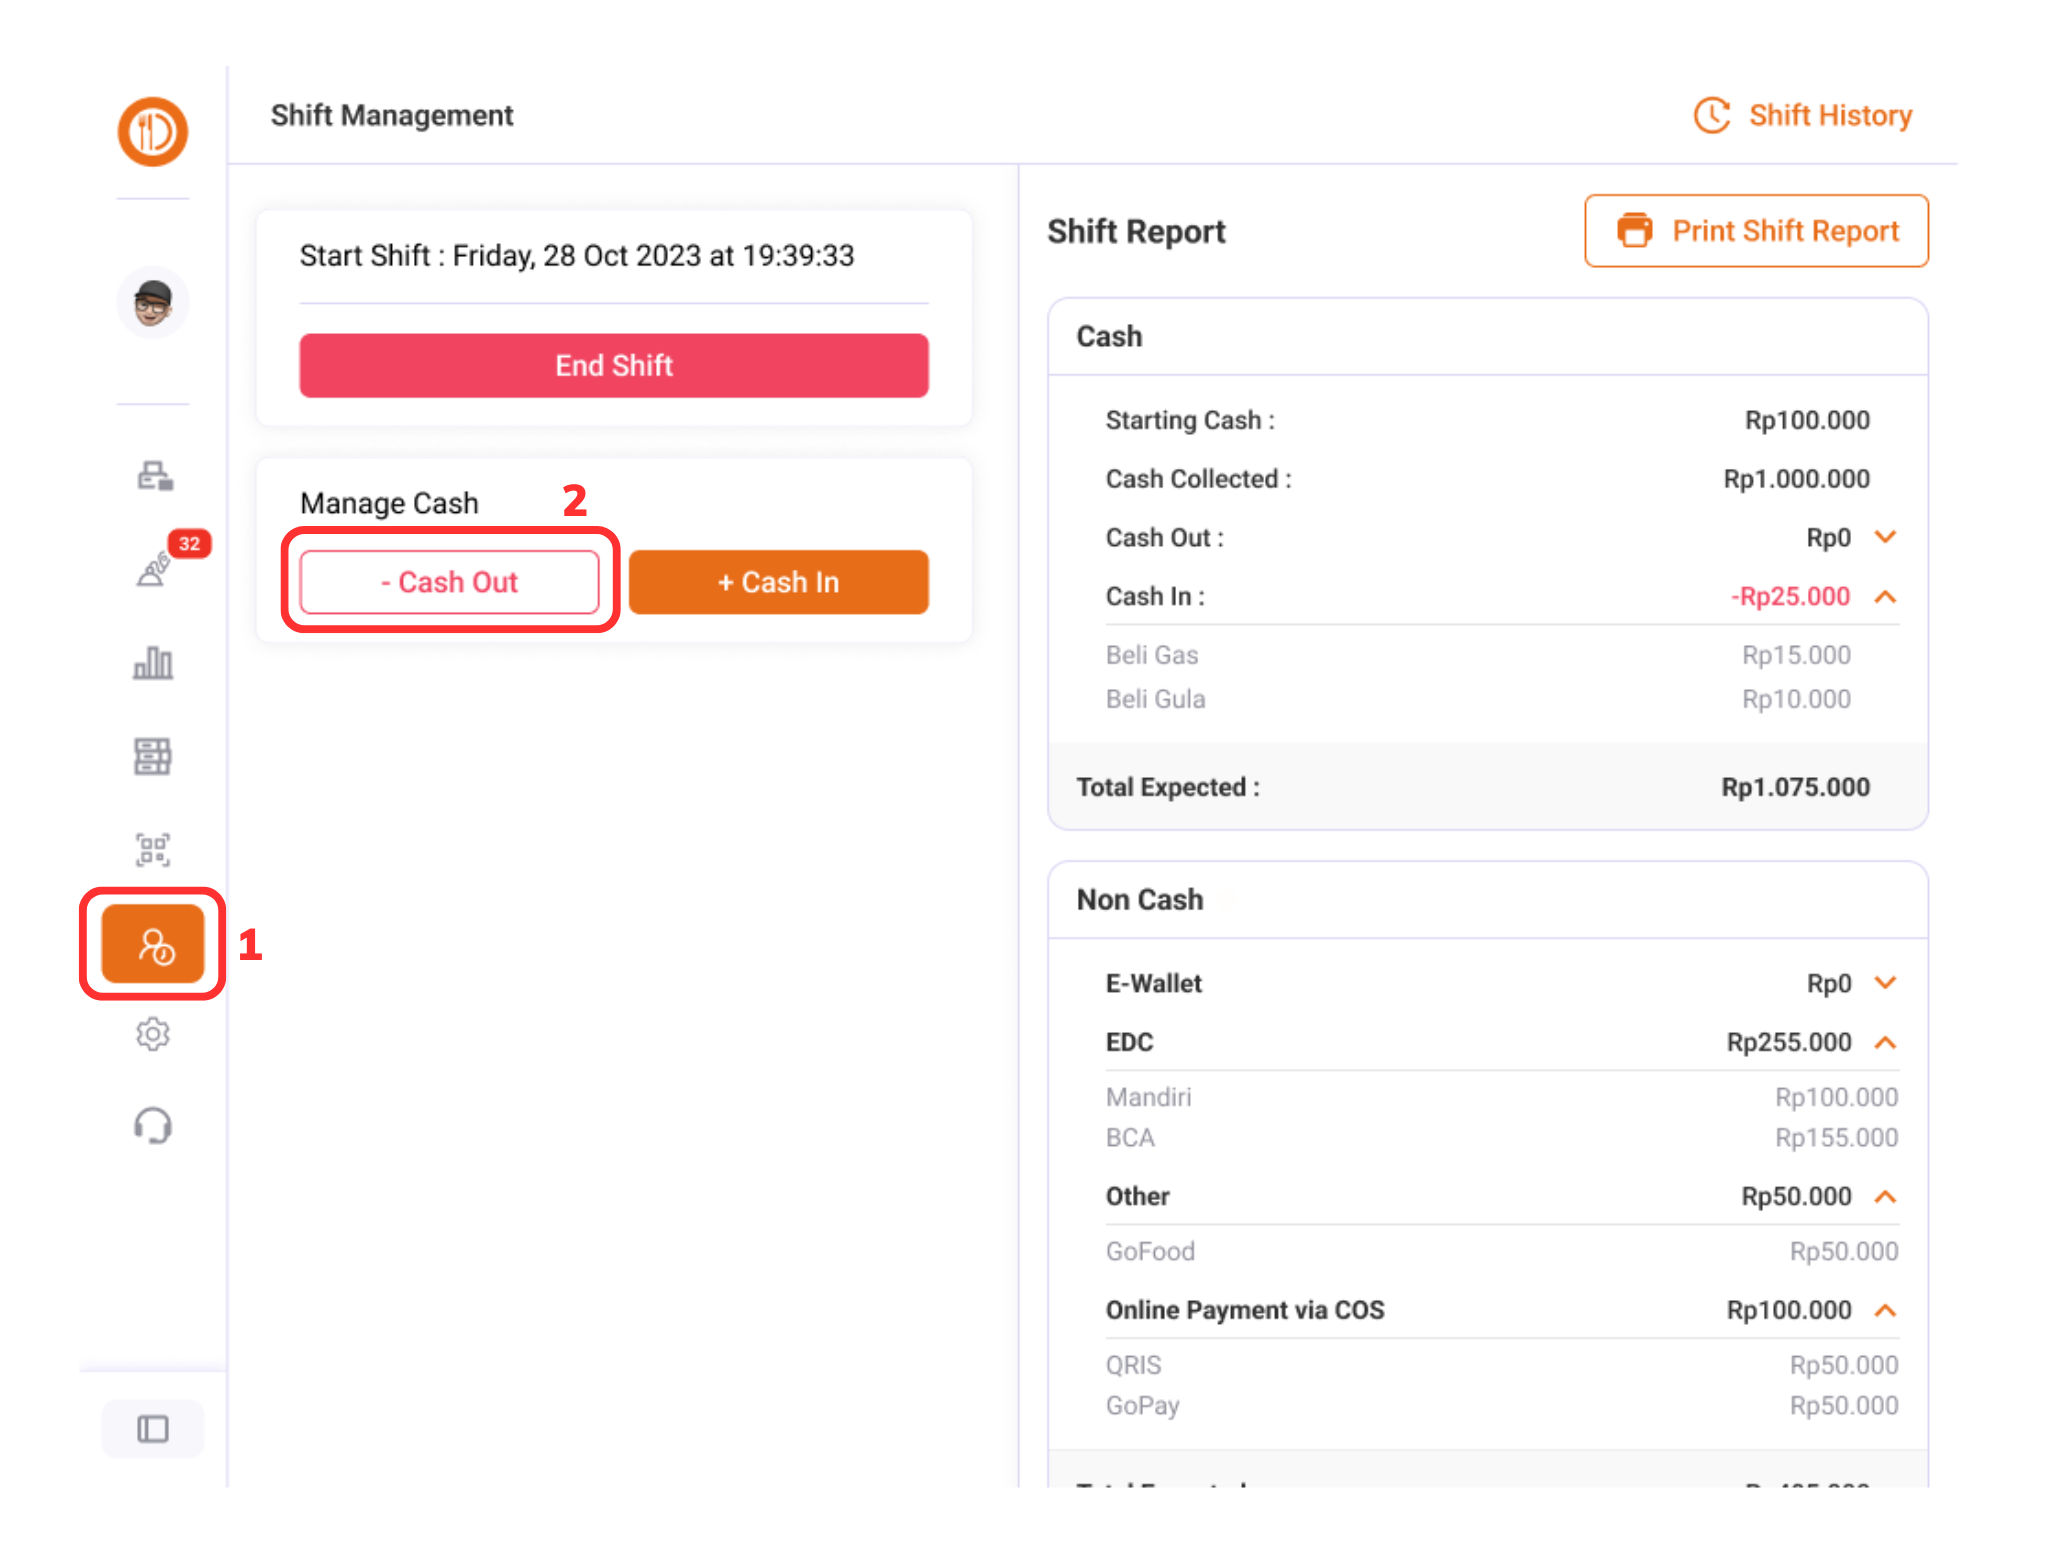Open the QR code scan icon
Image resolution: width=2048 pixels, height=1550 pixels.
tap(153, 849)
